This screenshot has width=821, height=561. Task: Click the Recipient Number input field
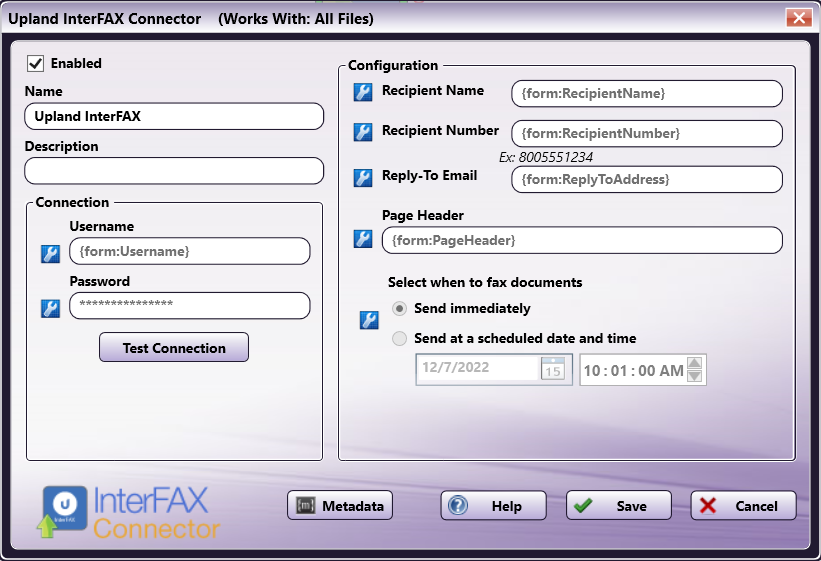[647, 133]
